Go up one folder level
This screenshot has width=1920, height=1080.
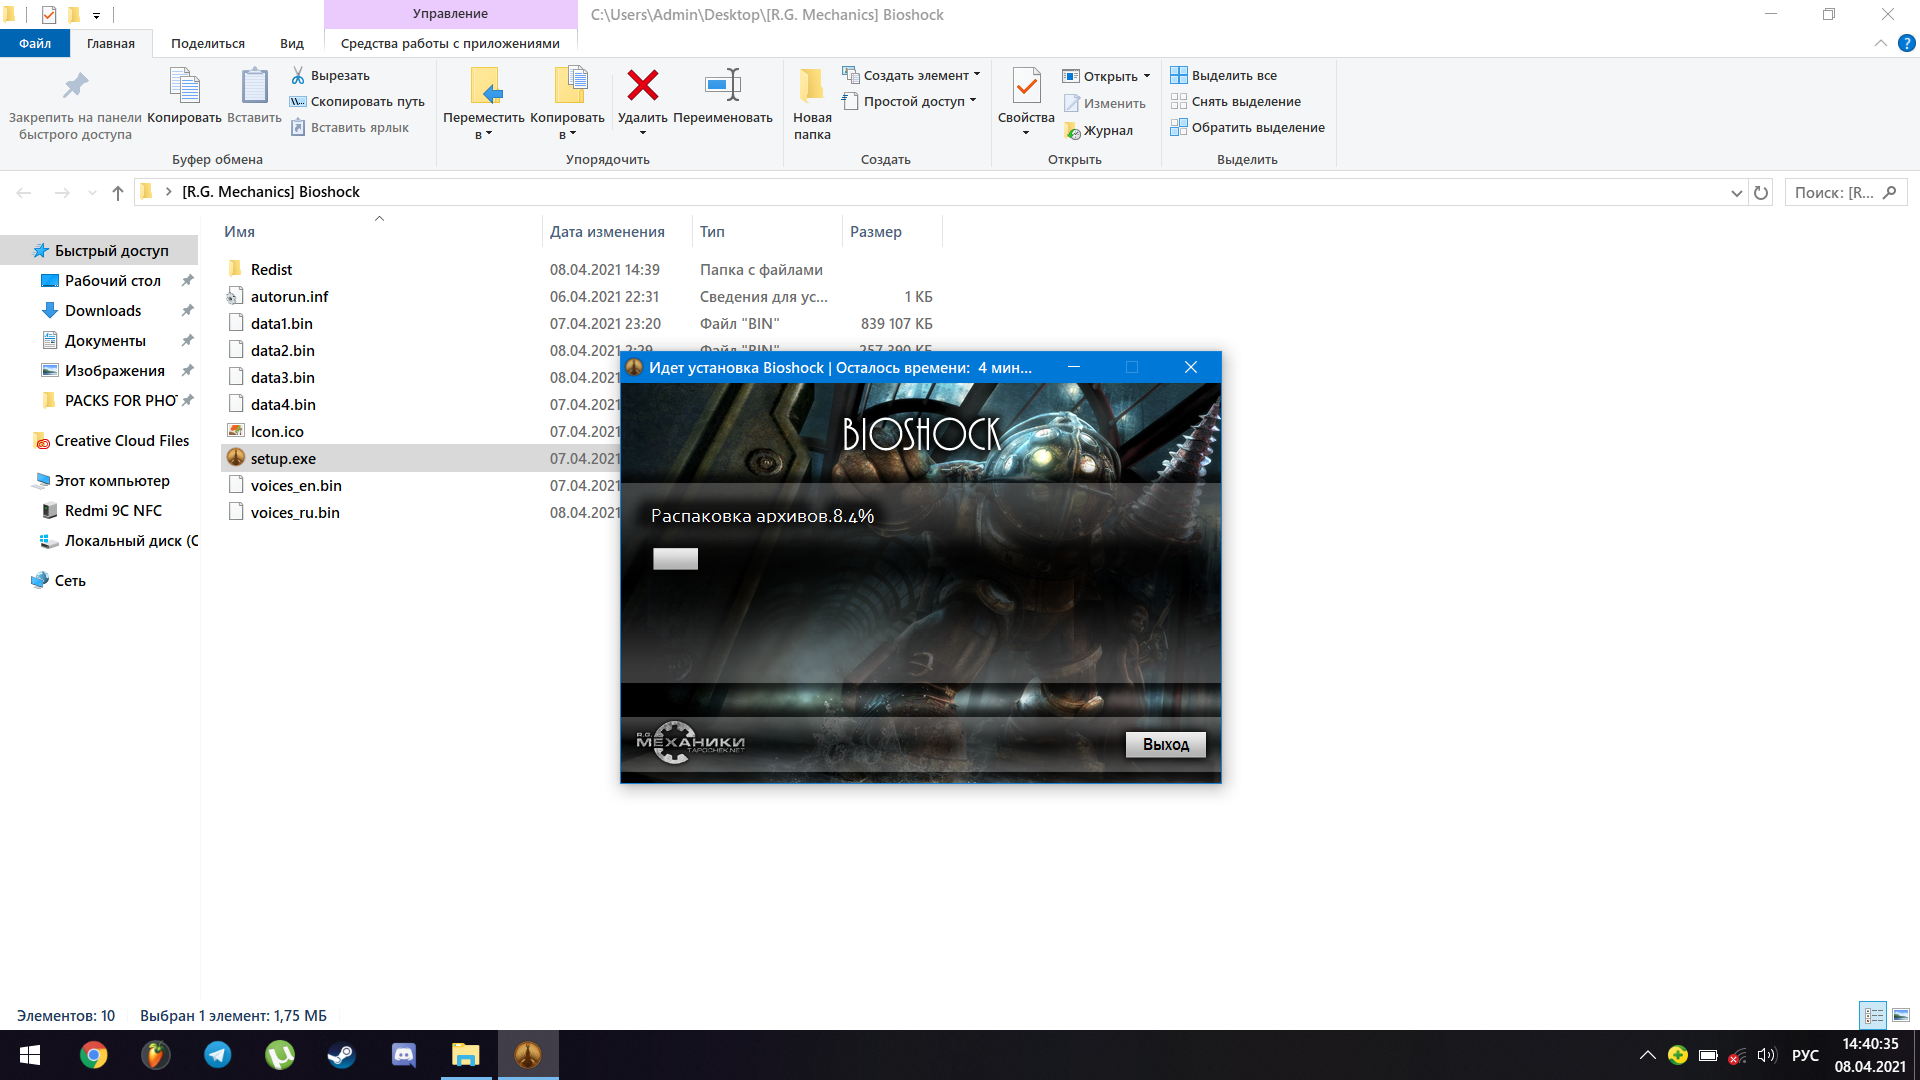tap(118, 192)
